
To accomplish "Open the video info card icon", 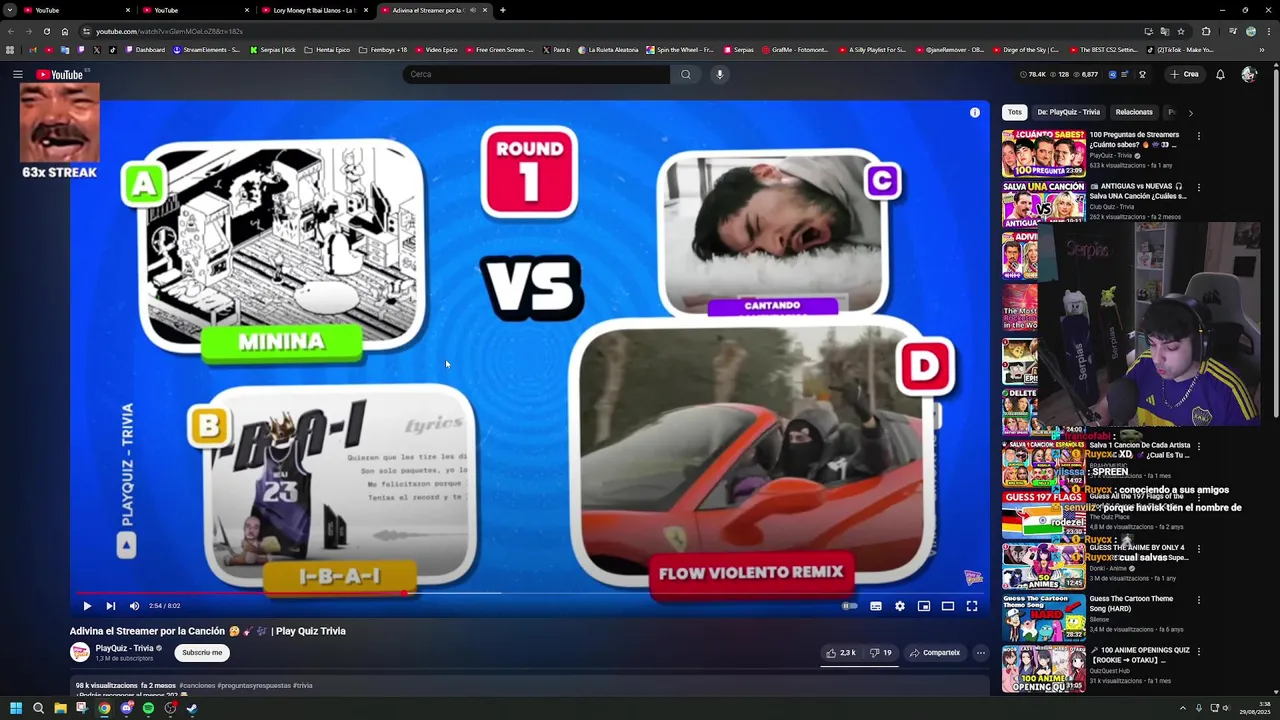I will tap(975, 113).
